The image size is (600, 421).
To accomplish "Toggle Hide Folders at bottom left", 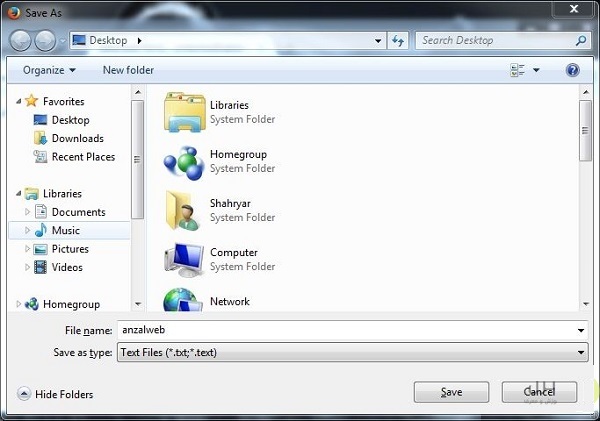I will [x=55, y=394].
